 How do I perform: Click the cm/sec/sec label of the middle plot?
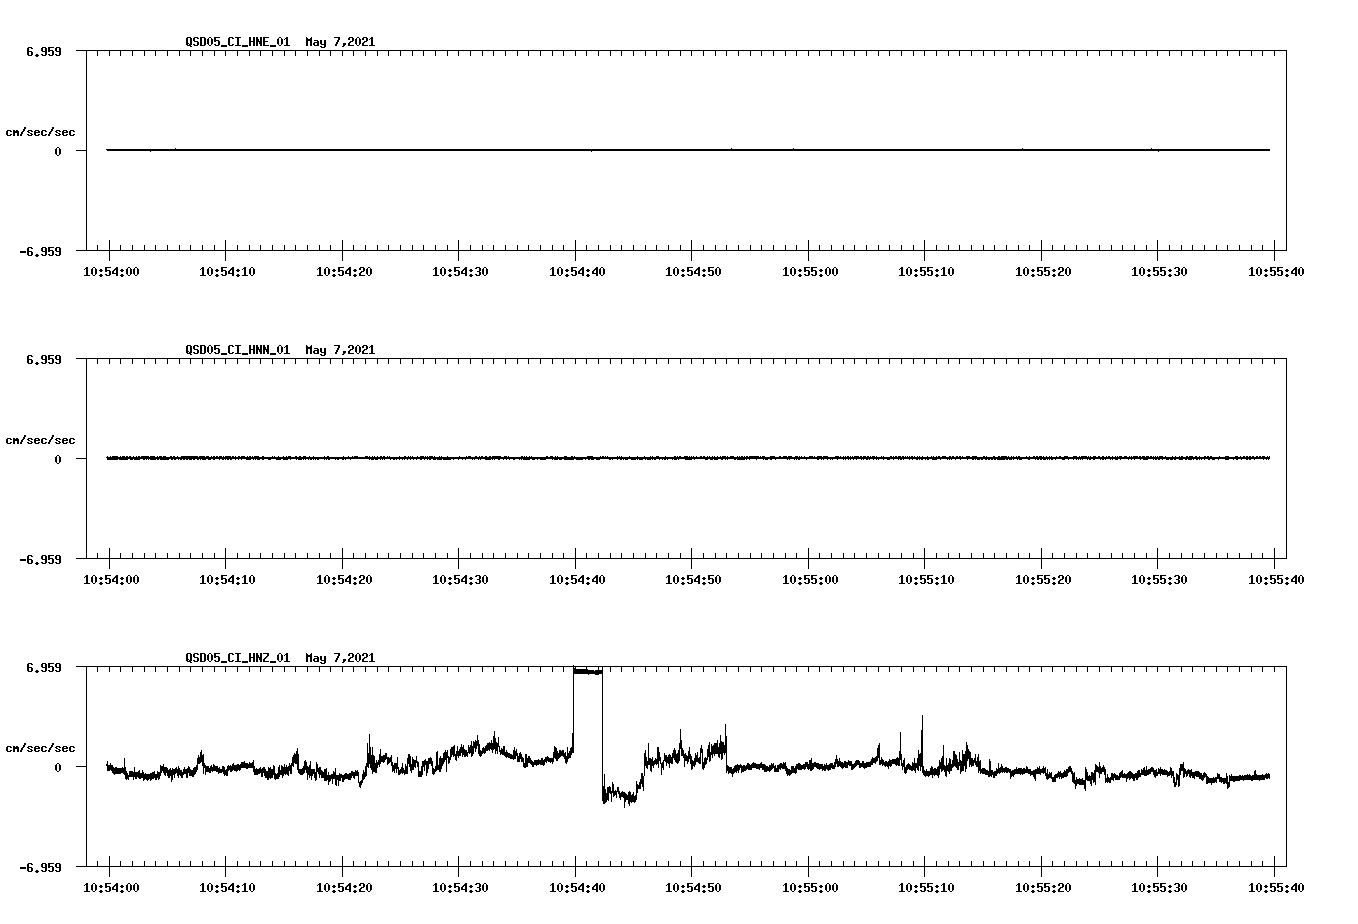(x=41, y=439)
